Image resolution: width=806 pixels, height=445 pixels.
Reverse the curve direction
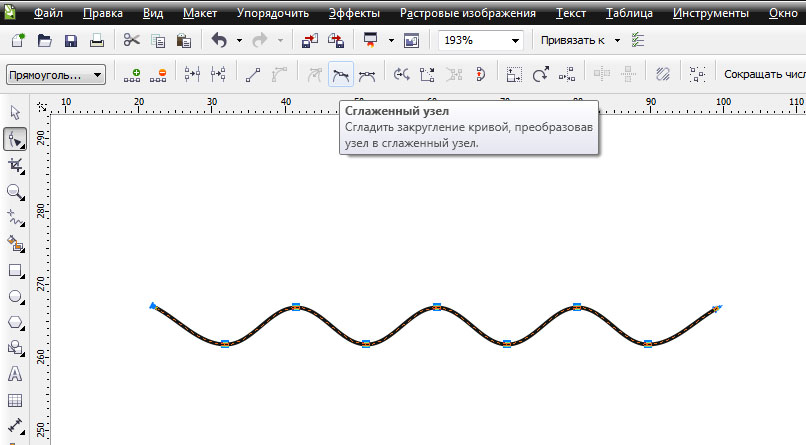tap(401, 75)
